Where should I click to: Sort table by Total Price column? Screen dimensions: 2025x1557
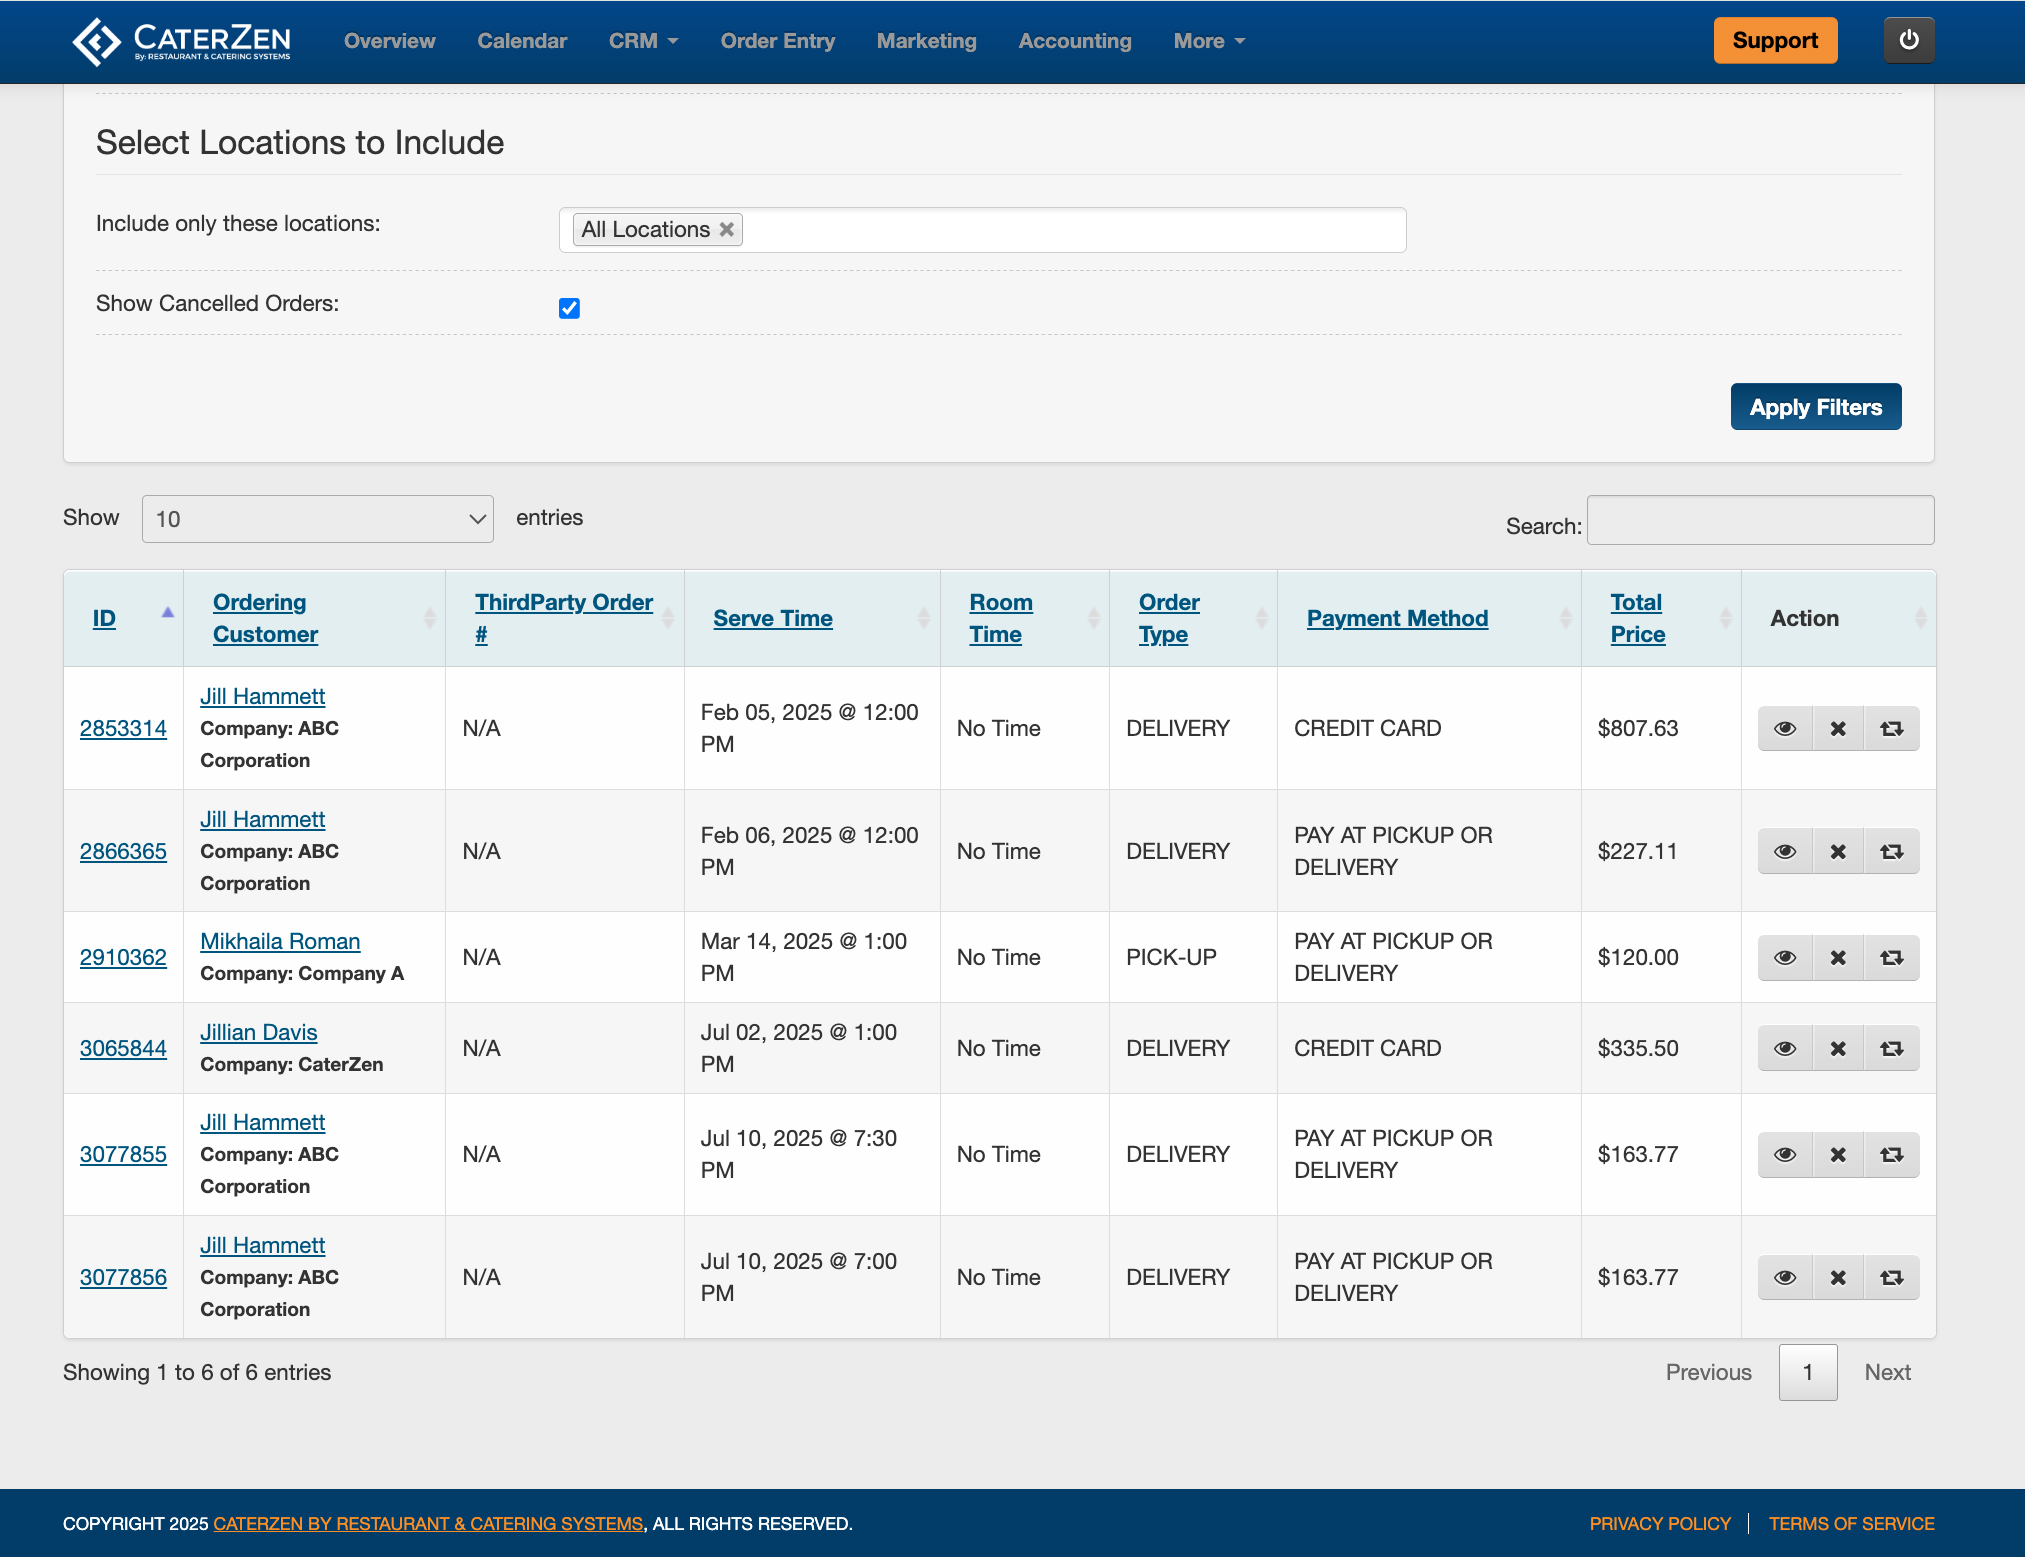pos(1637,618)
